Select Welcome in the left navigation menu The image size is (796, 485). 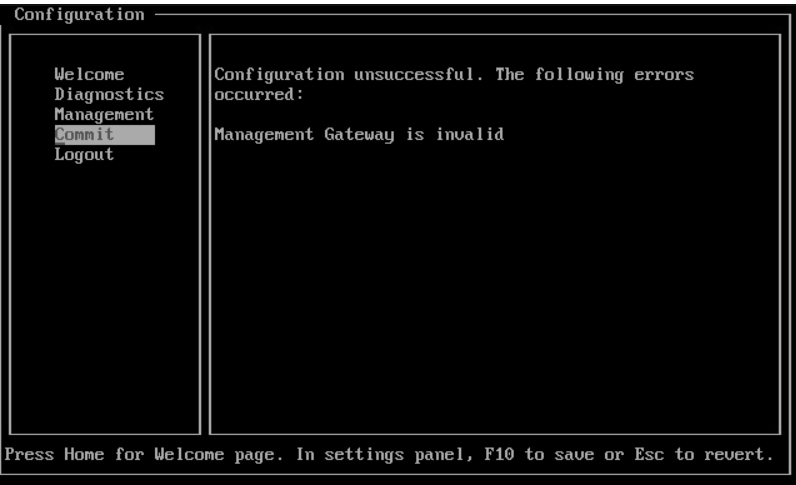click(89, 74)
